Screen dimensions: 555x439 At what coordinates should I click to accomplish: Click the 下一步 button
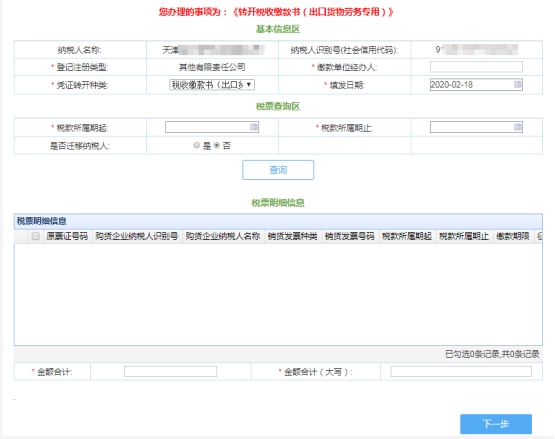(x=496, y=424)
